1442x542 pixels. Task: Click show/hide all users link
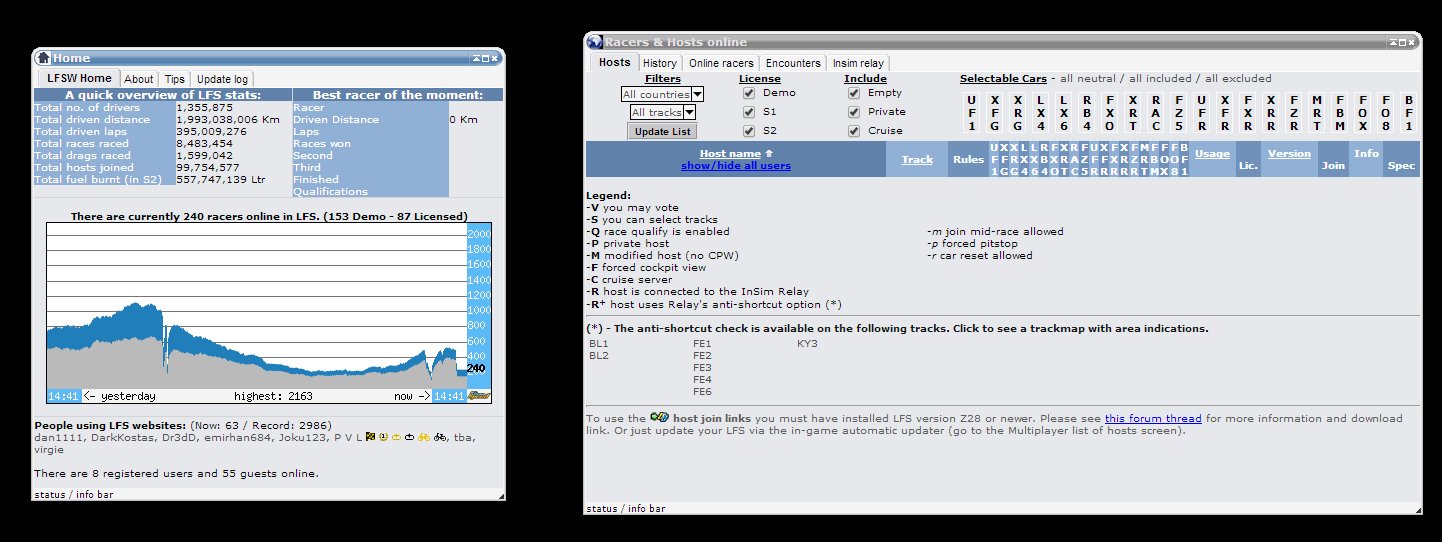click(736, 166)
